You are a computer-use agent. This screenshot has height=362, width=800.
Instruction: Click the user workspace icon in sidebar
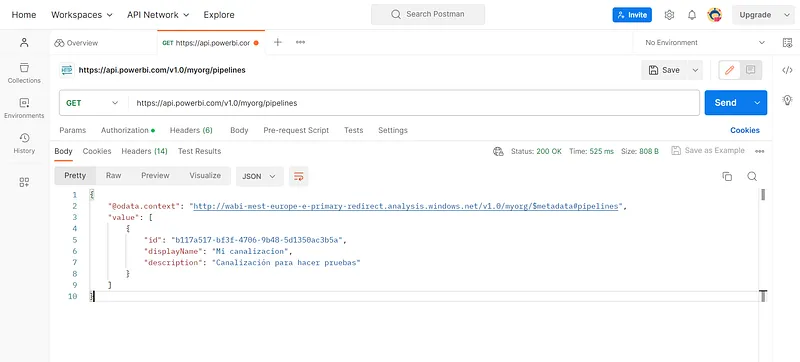24,42
